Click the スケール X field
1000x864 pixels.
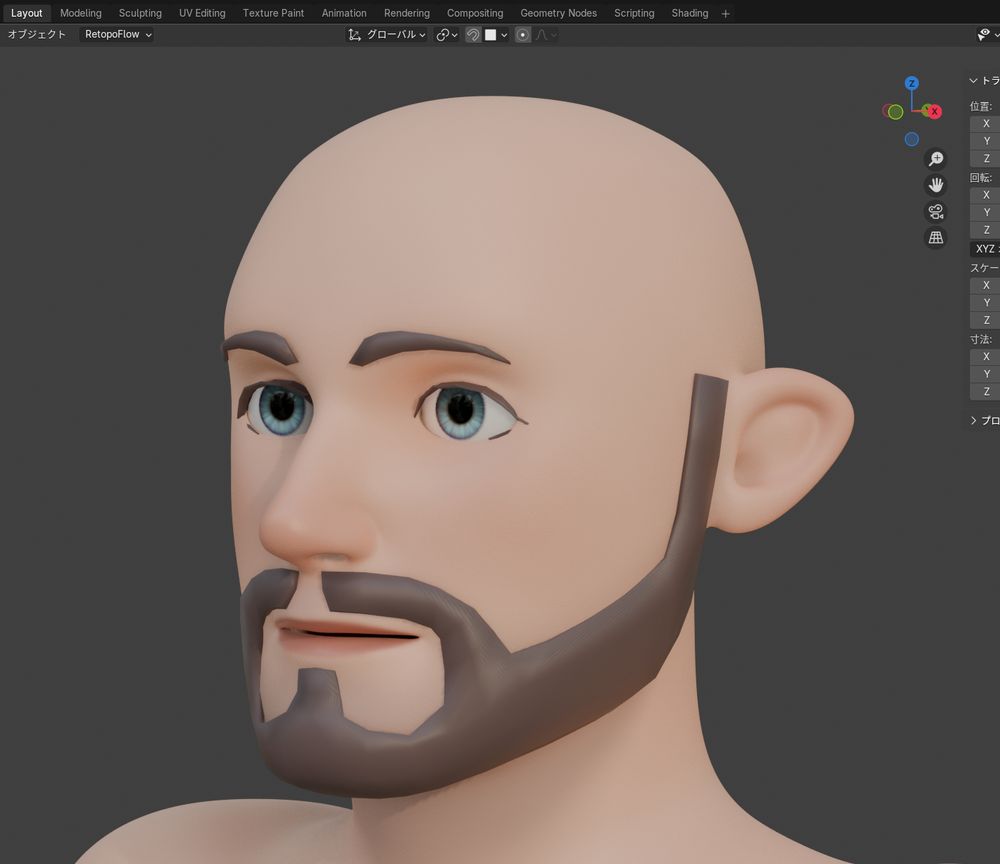(985, 285)
